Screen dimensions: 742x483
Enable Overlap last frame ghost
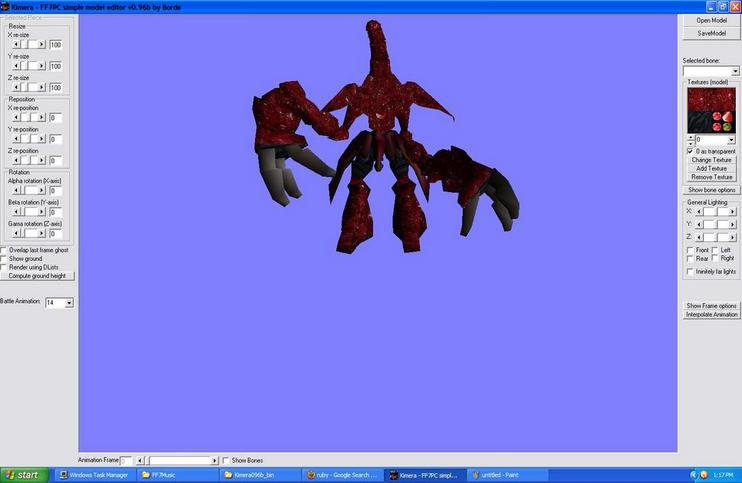[3, 250]
